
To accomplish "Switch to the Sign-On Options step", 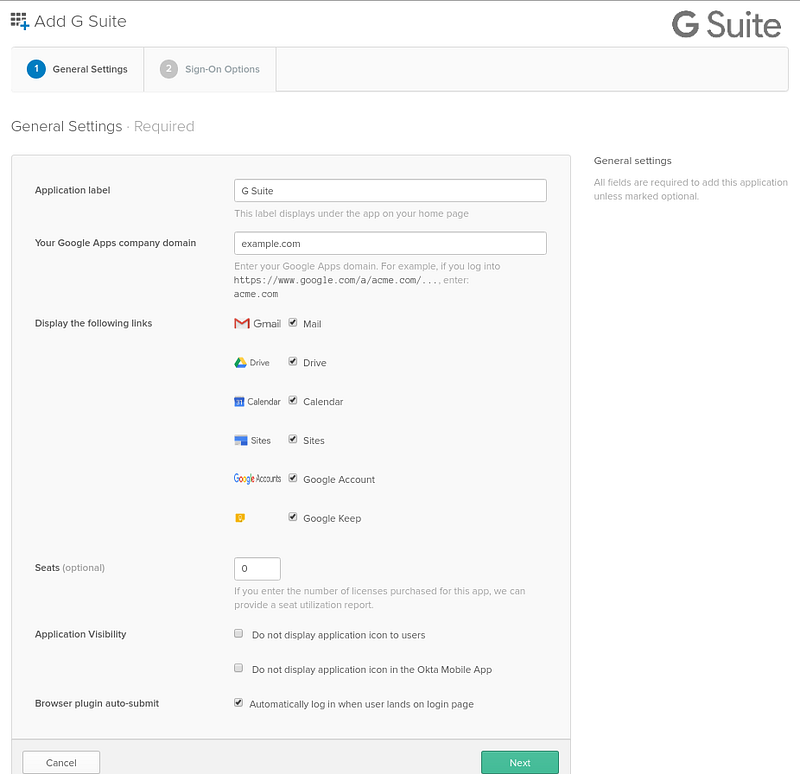I will point(210,69).
